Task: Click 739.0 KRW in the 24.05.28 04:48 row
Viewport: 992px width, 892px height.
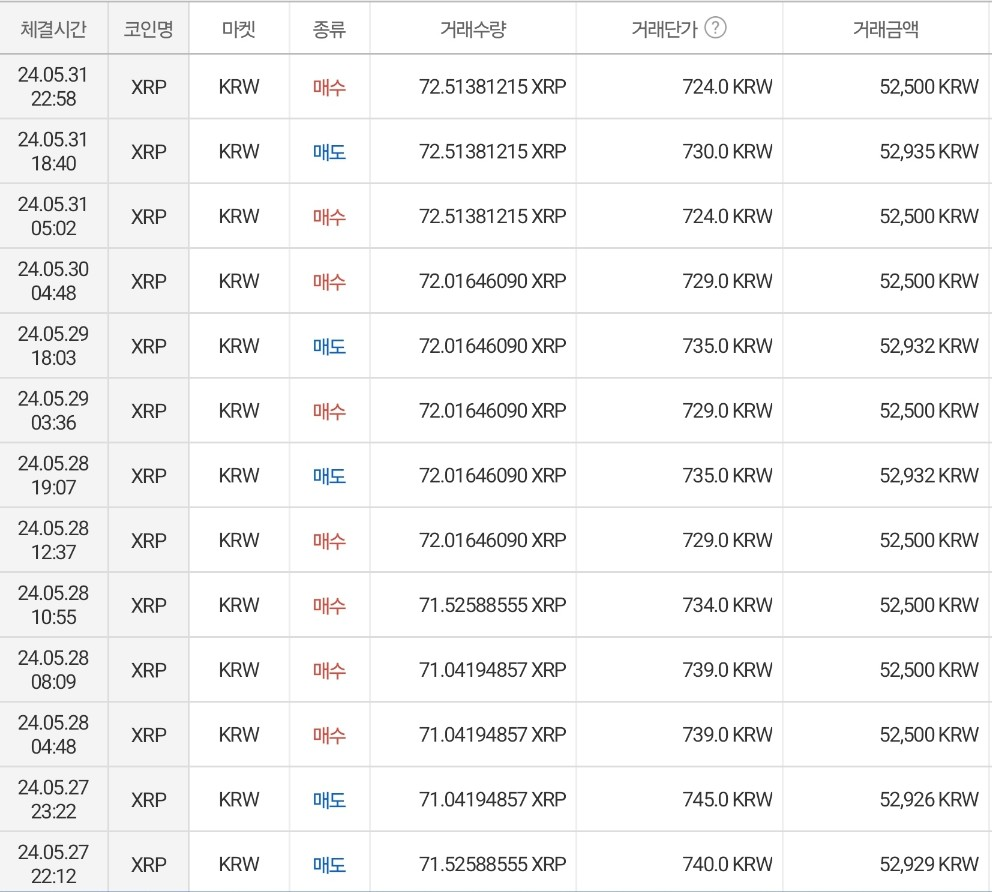Action: (x=728, y=734)
